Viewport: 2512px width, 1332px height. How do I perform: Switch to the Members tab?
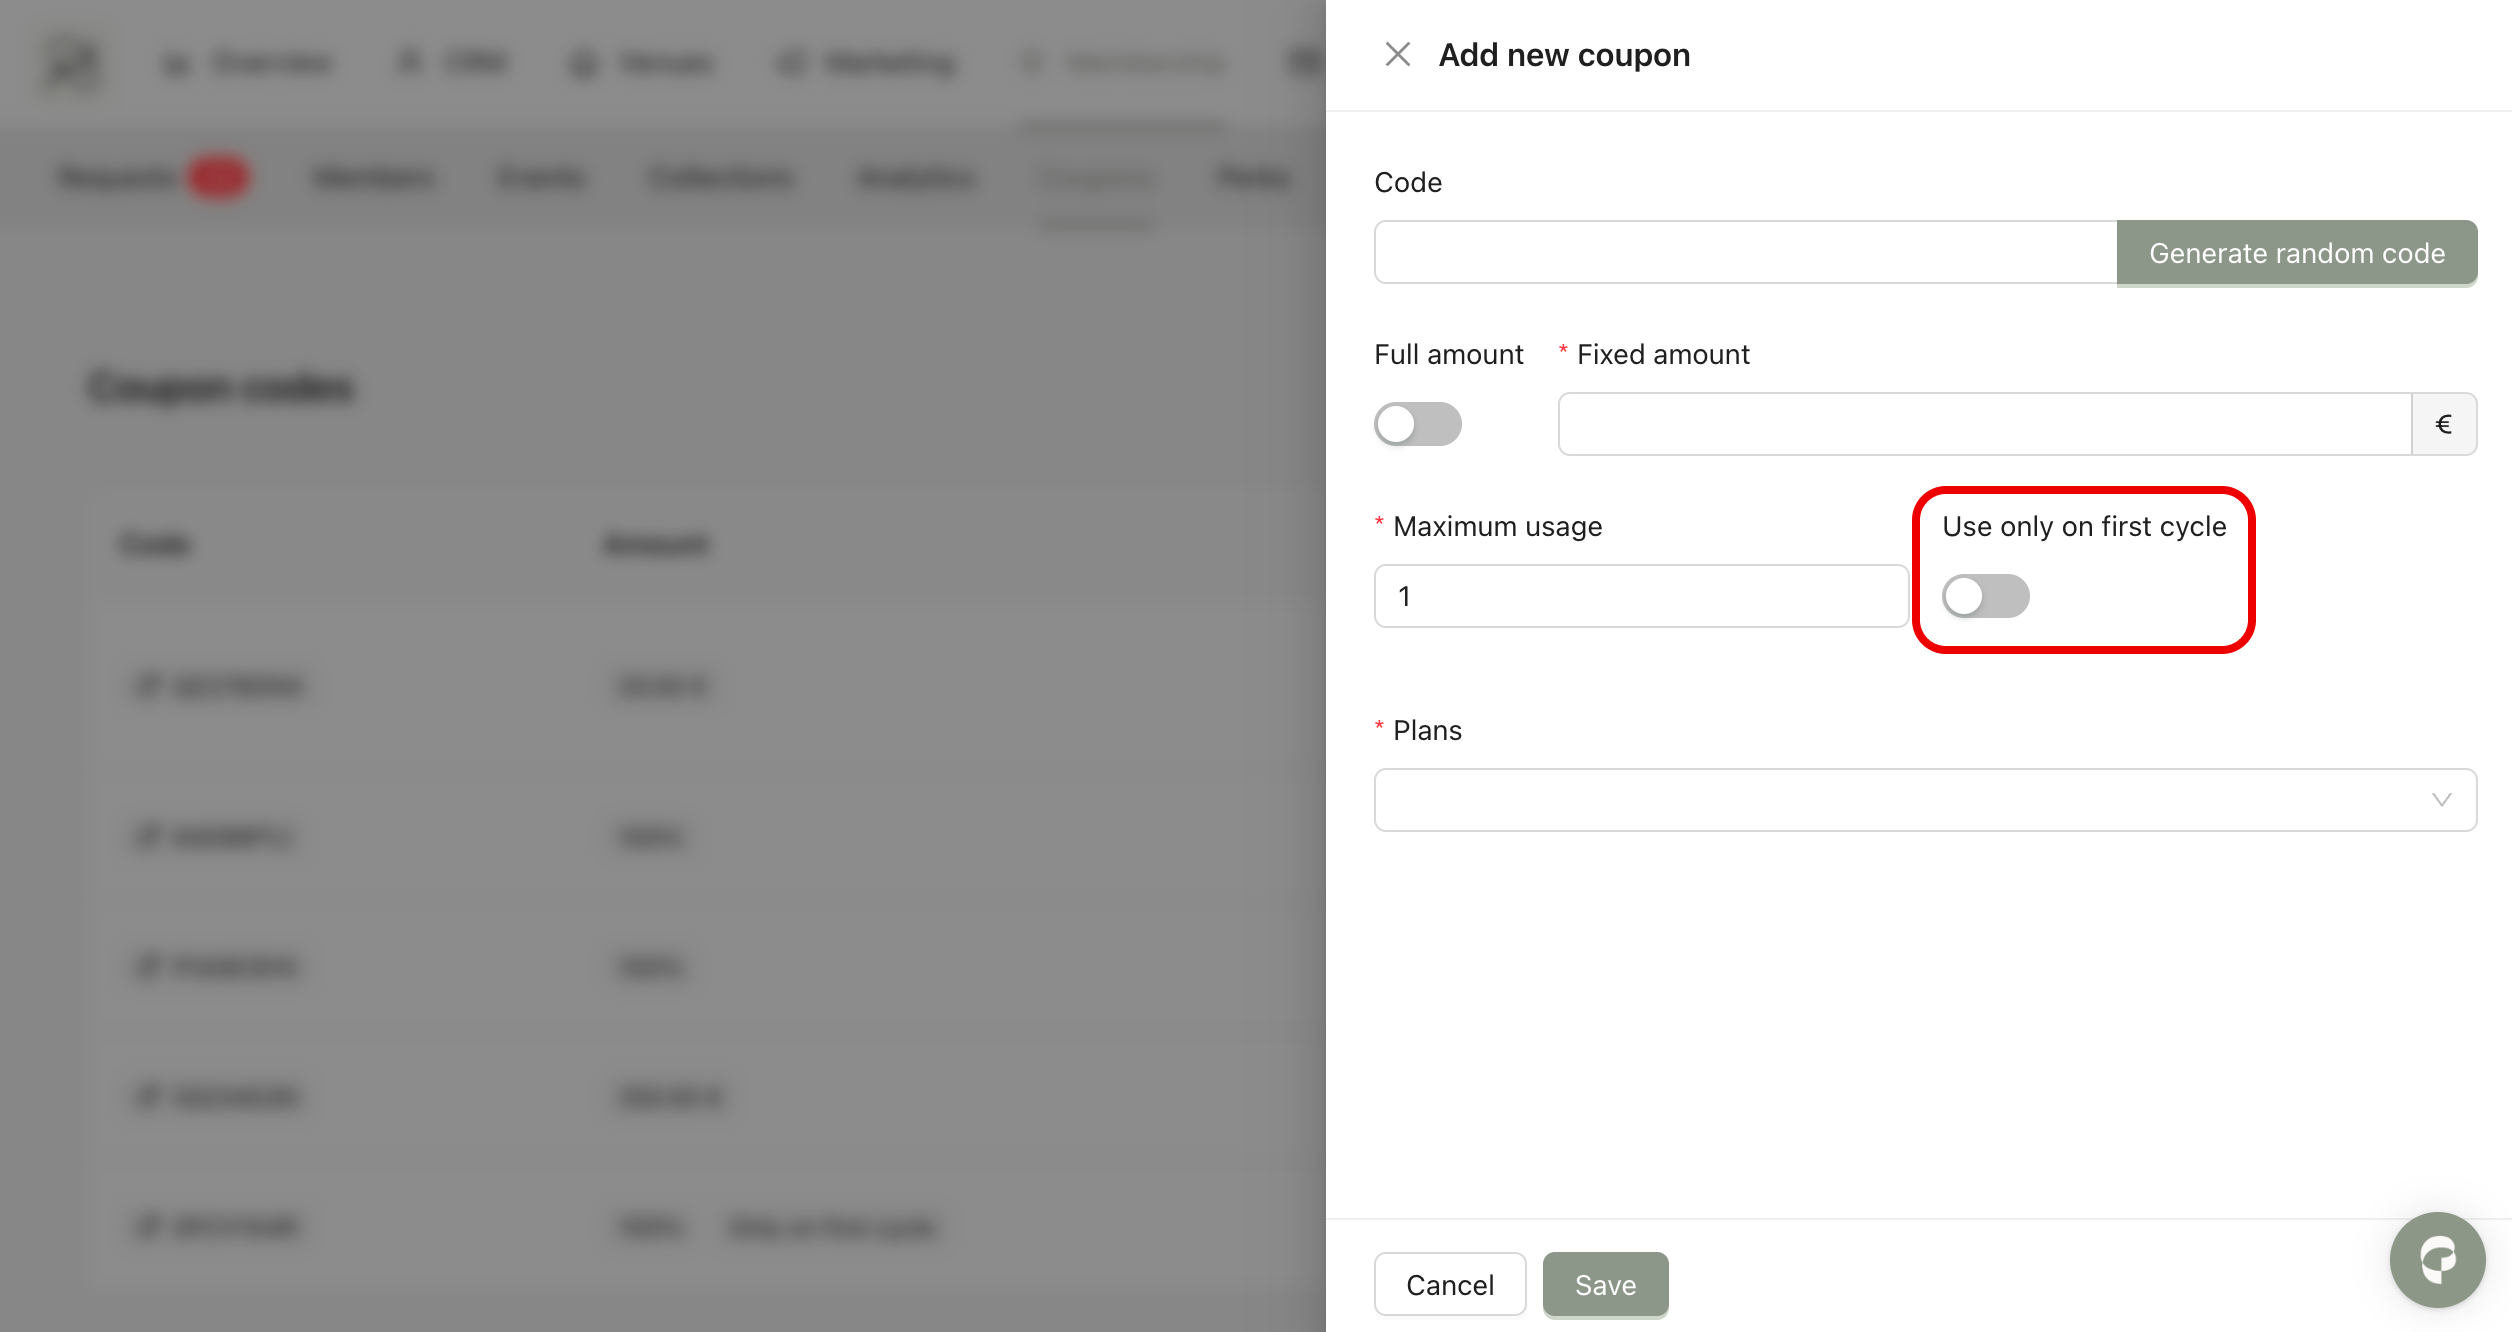coord(374,178)
